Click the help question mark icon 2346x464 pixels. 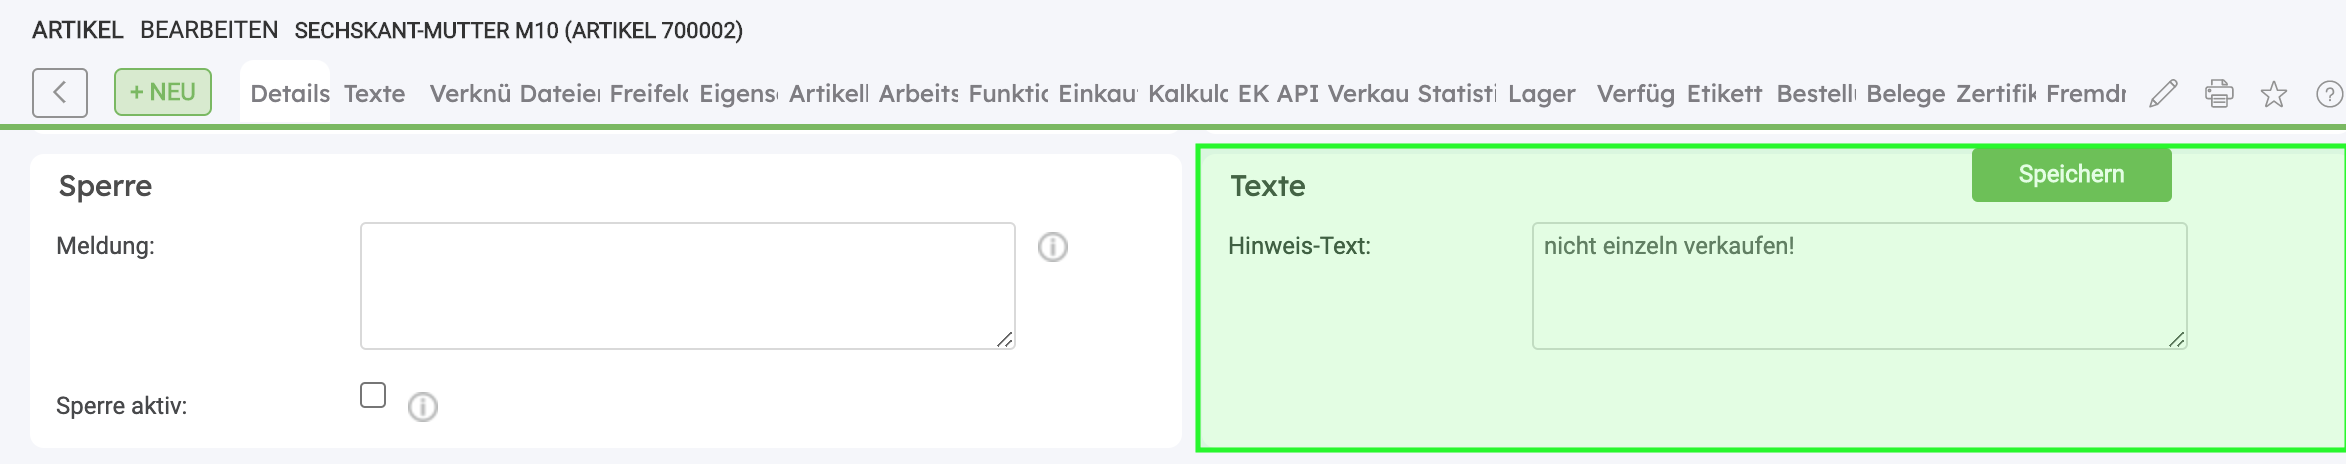click(x=2329, y=94)
